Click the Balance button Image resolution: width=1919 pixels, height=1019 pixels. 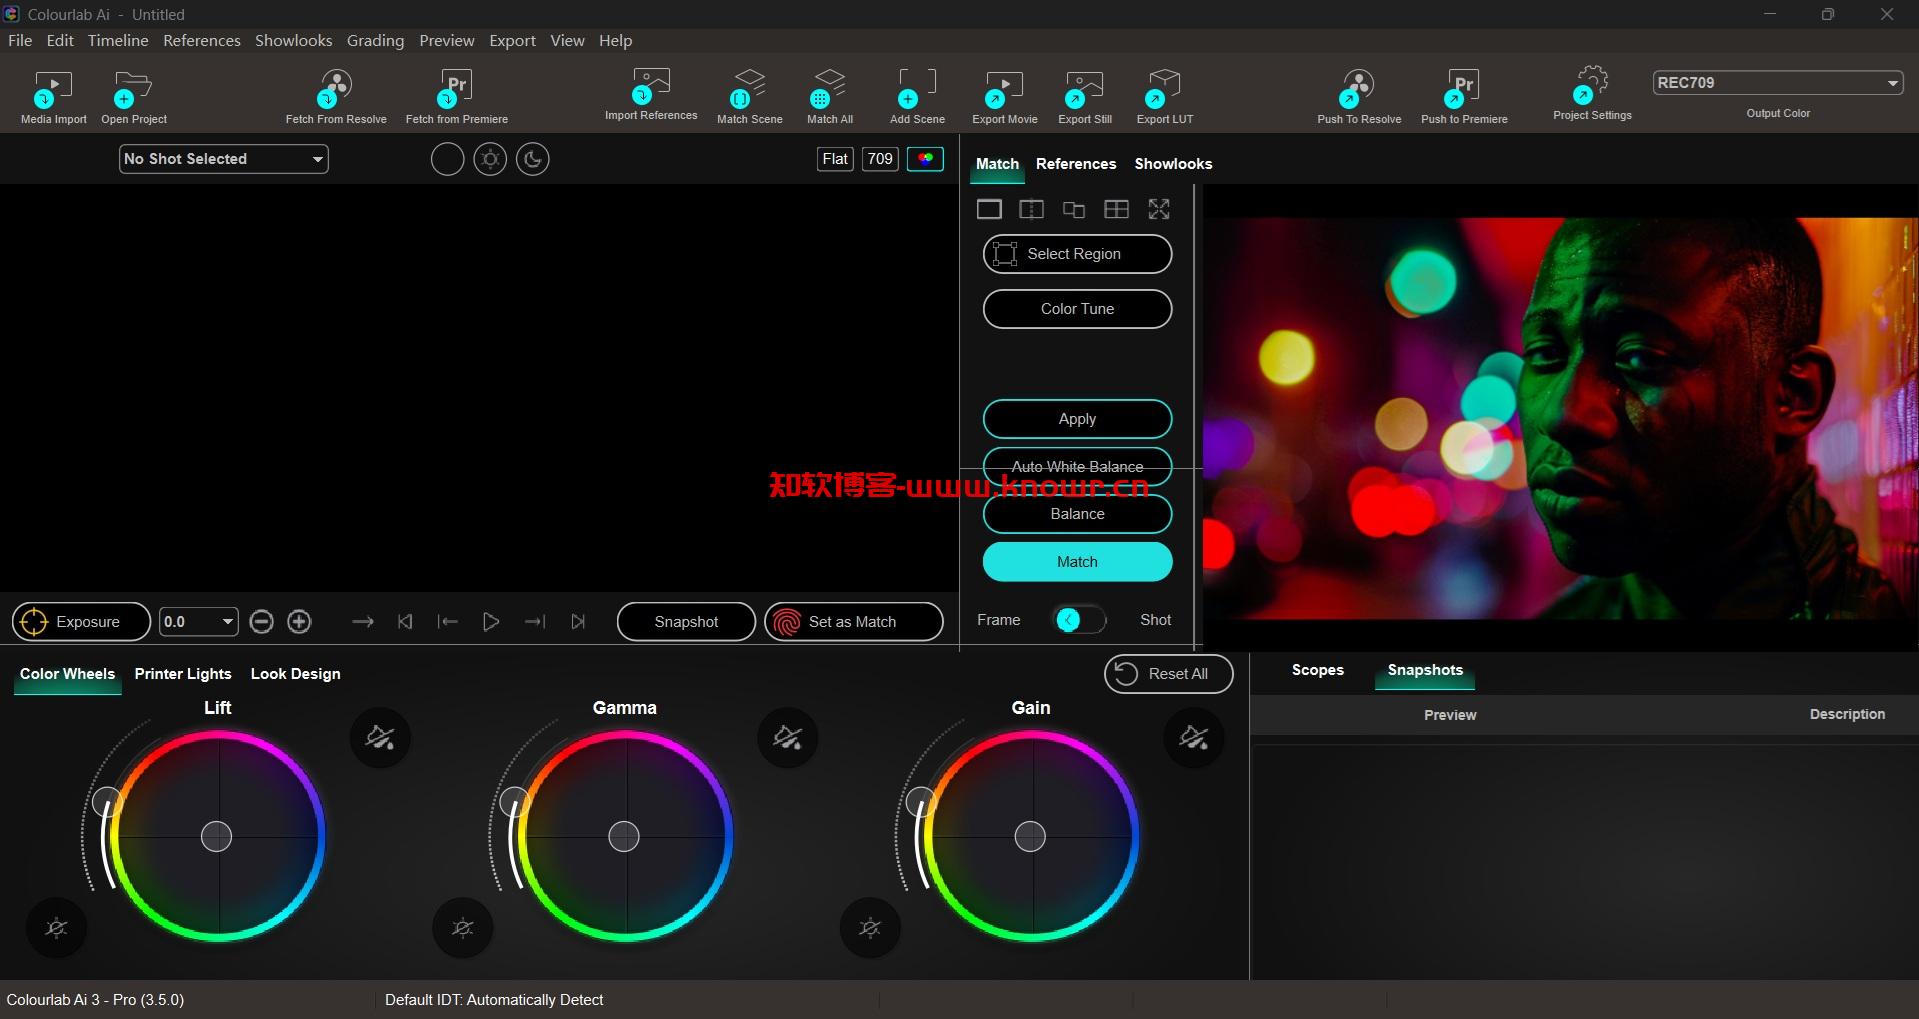point(1077,514)
